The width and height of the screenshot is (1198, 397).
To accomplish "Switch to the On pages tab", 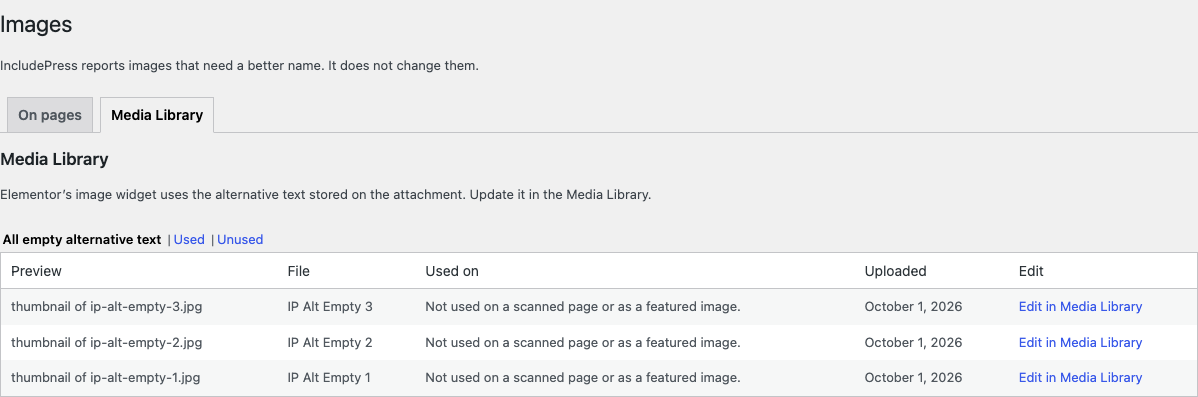I will point(50,115).
